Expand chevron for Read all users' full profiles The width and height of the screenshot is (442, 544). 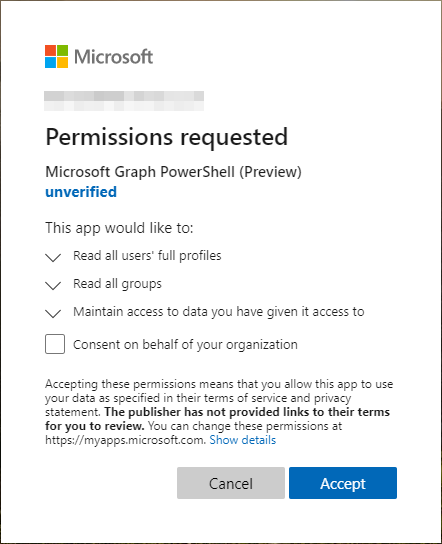[x=53, y=257]
